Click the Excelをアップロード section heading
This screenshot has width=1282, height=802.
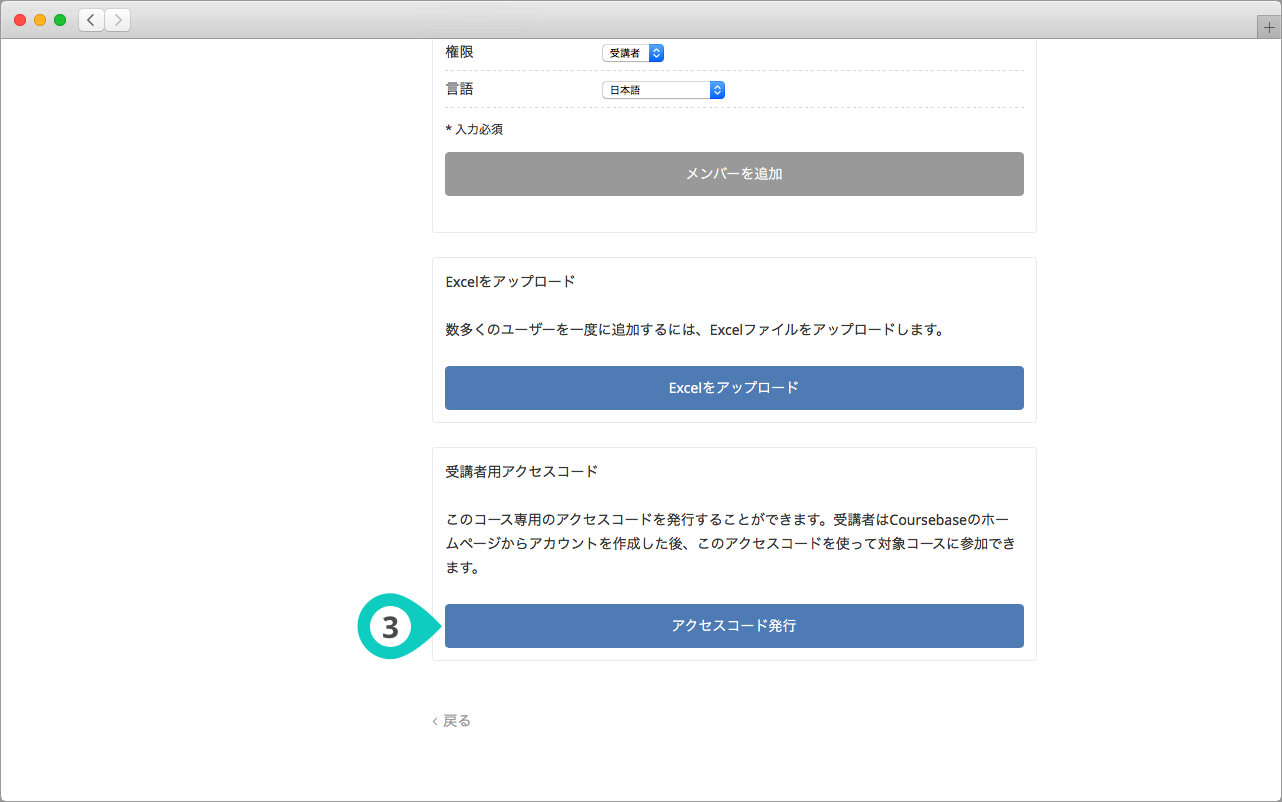pyautogui.click(x=510, y=282)
